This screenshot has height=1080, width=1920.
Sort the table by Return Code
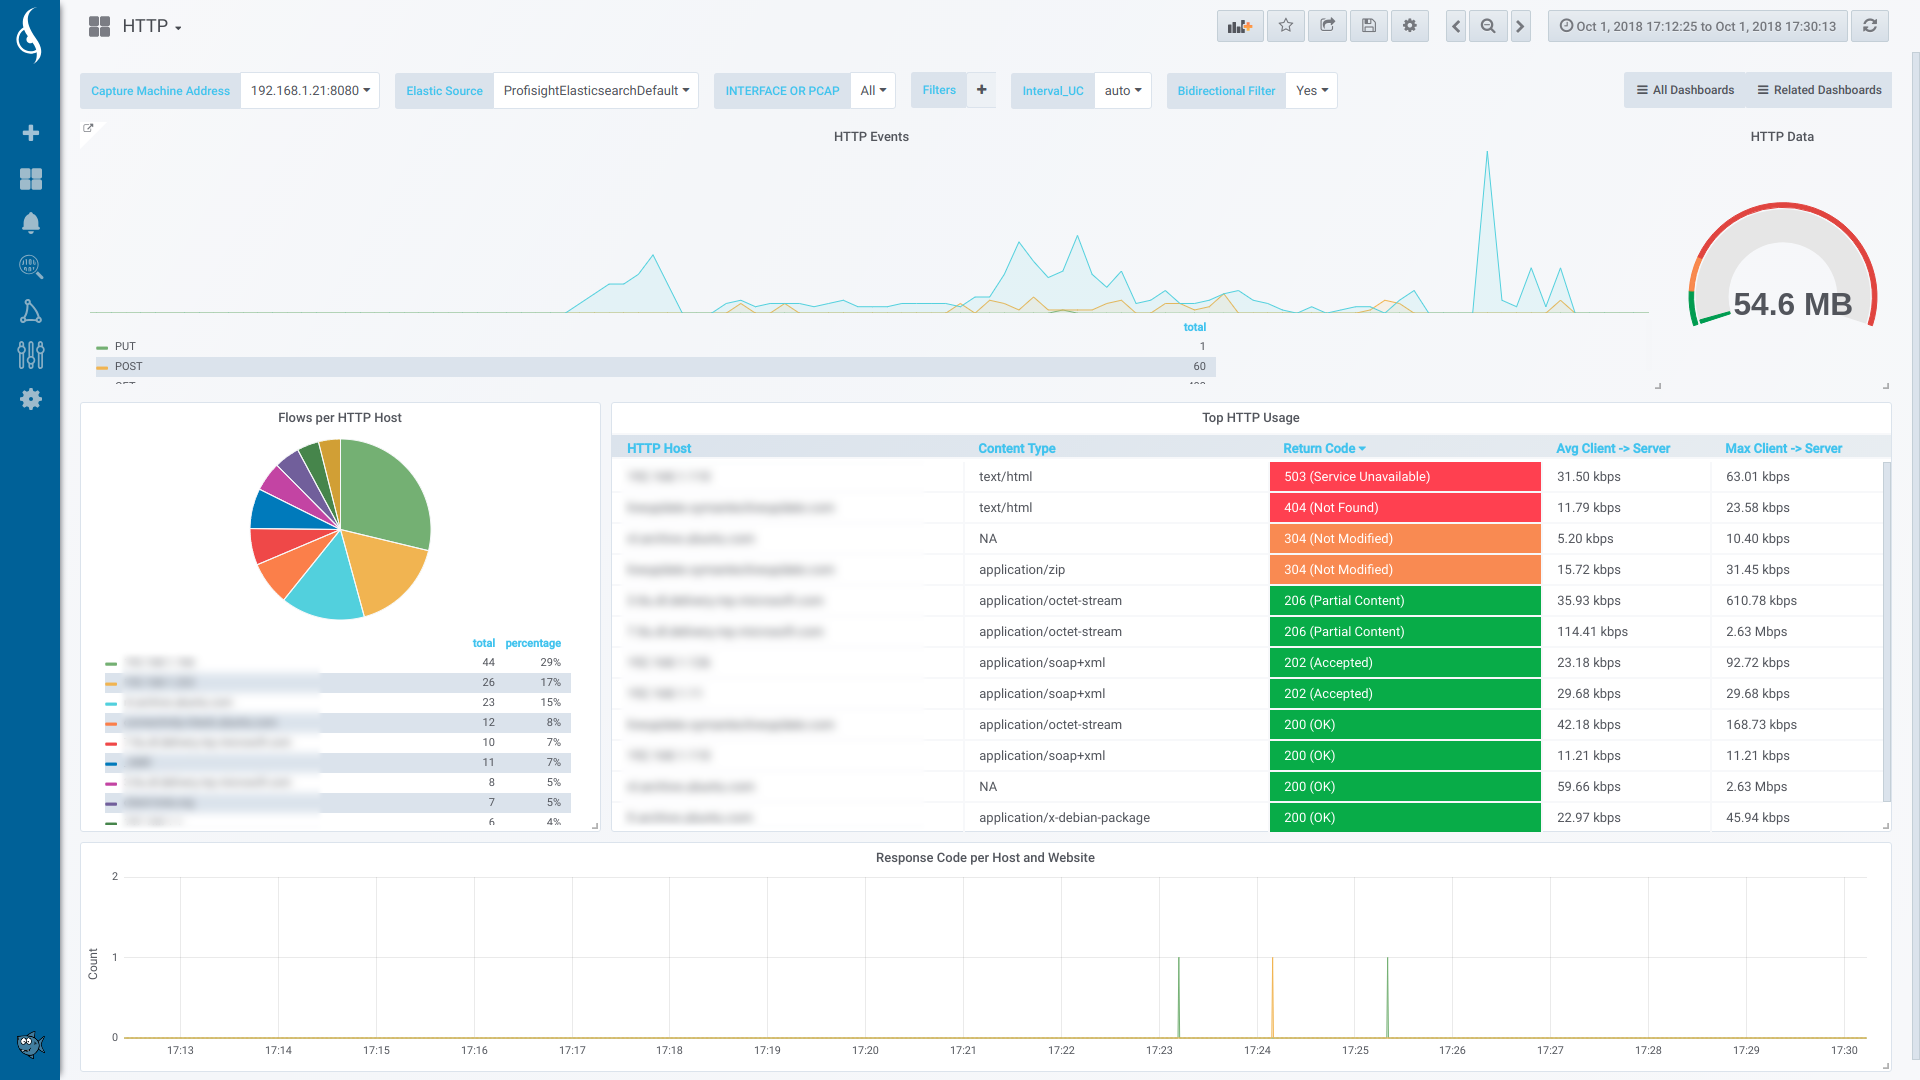tap(1324, 448)
